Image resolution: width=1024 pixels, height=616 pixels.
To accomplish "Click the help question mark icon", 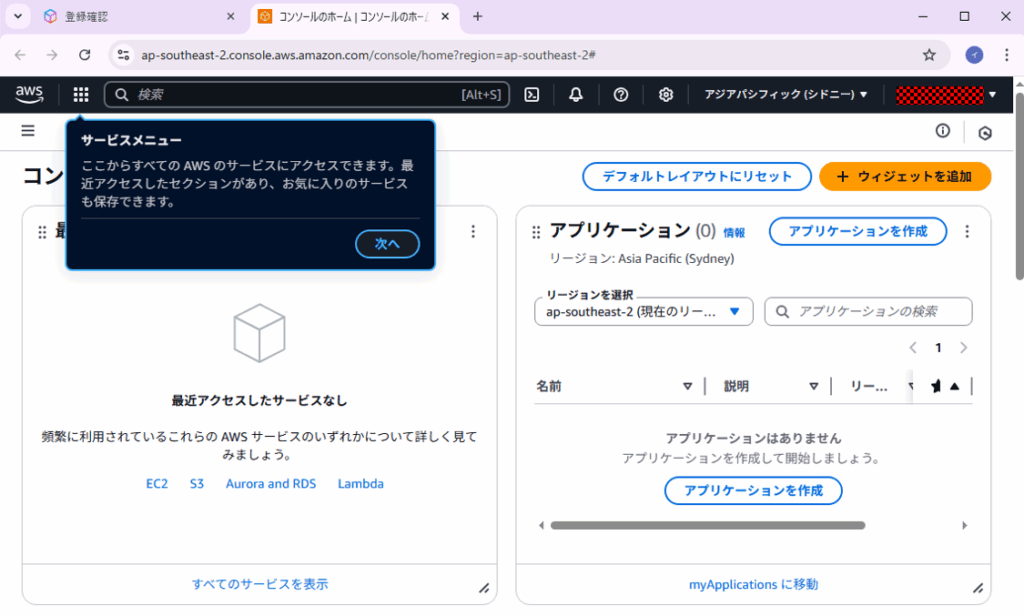I will [620, 95].
